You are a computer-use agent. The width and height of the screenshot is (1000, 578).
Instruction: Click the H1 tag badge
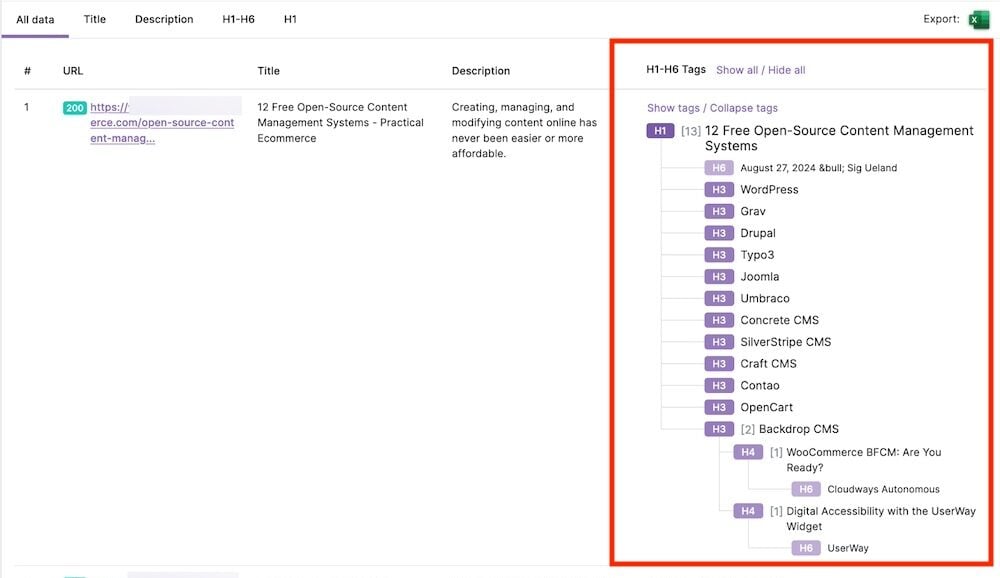pyautogui.click(x=660, y=131)
